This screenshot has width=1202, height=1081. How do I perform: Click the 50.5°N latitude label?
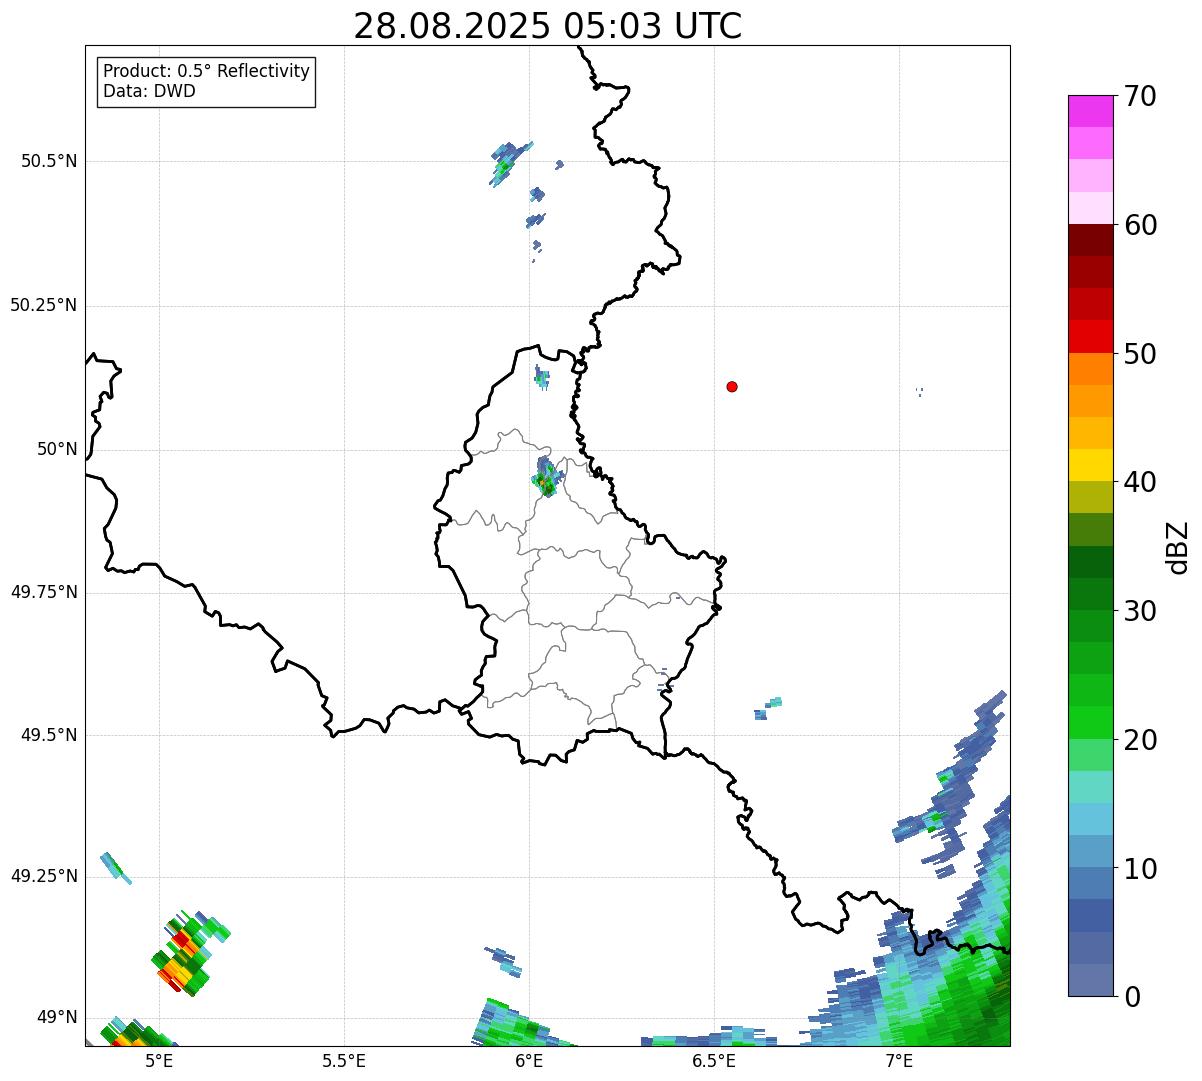pyautogui.click(x=49, y=161)
